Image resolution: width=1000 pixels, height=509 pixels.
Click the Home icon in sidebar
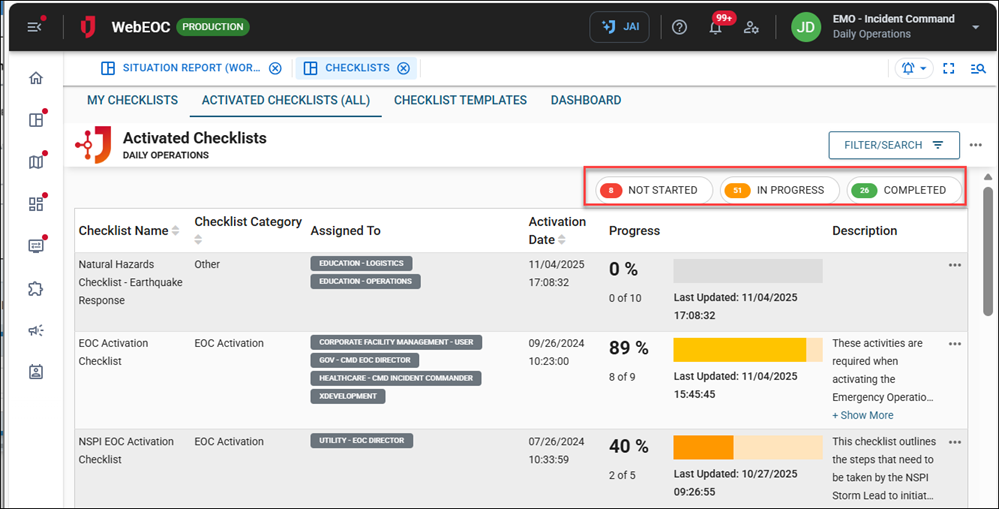coord(36,78)
